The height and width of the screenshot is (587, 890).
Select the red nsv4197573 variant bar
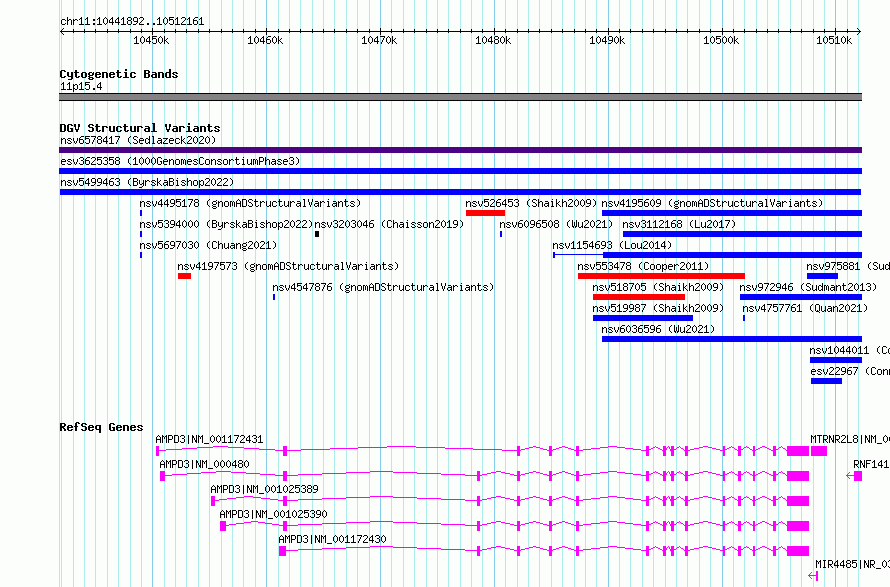[x=184, y=276]
